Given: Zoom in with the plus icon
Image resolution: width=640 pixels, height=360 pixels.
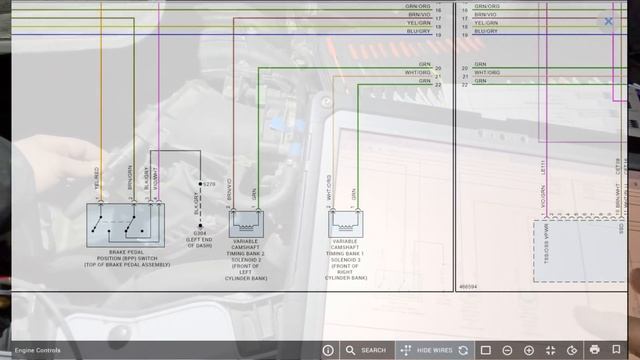Looking at the screenshot, I should tap(529, 350).
